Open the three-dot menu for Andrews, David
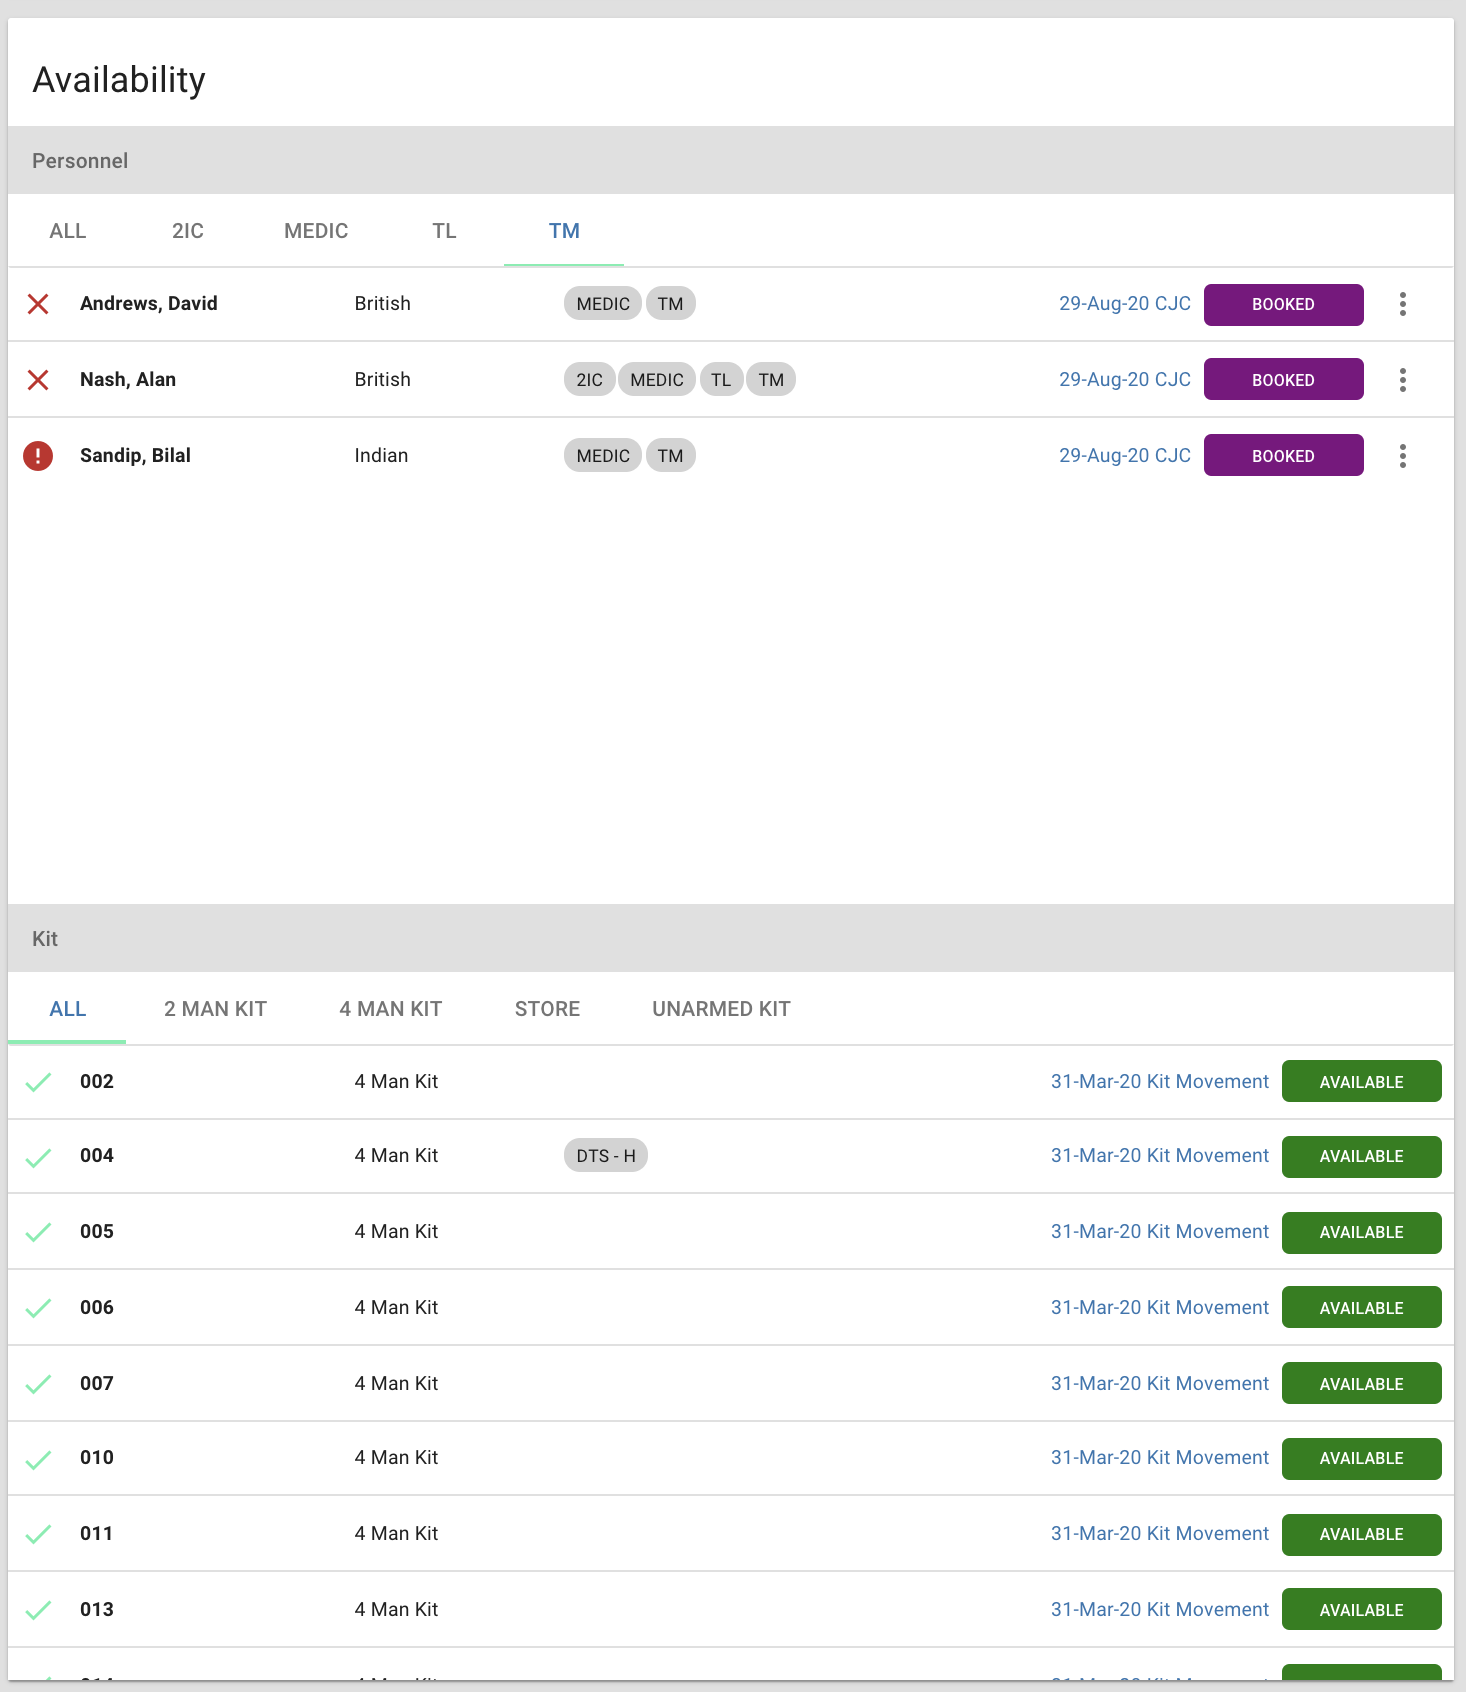 click(1403, 304)
